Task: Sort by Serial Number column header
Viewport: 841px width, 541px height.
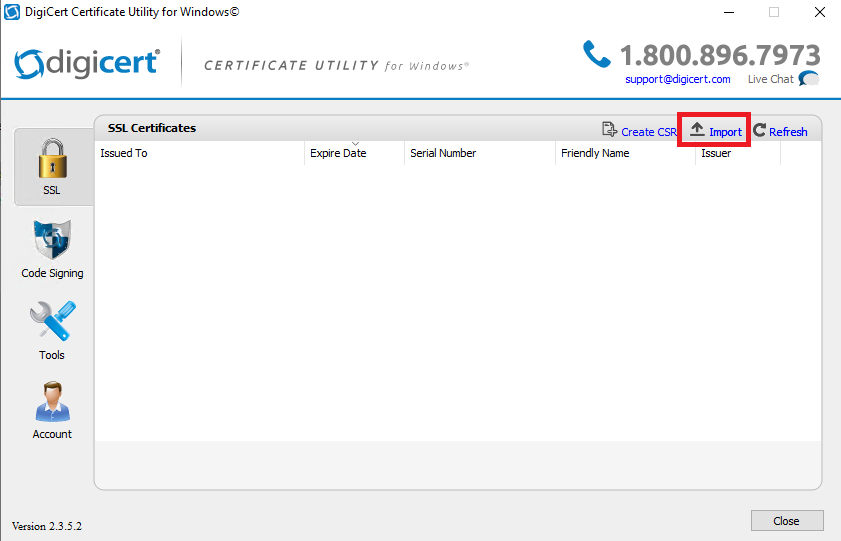Action: [479, 153]
